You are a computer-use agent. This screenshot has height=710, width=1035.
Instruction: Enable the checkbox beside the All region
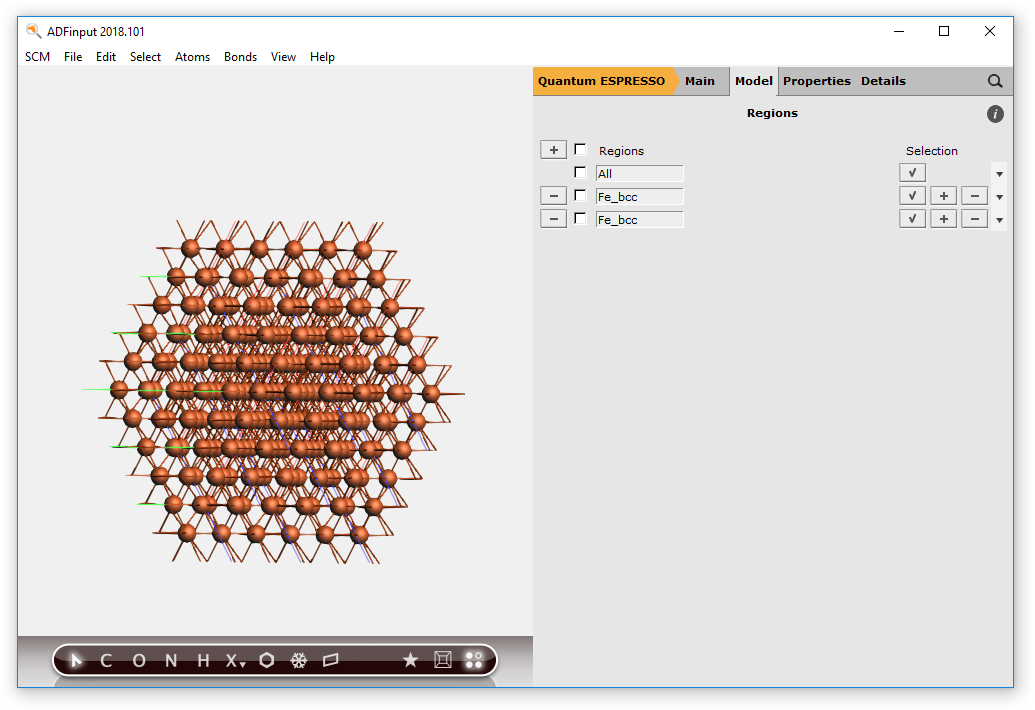tap(580, 172)
